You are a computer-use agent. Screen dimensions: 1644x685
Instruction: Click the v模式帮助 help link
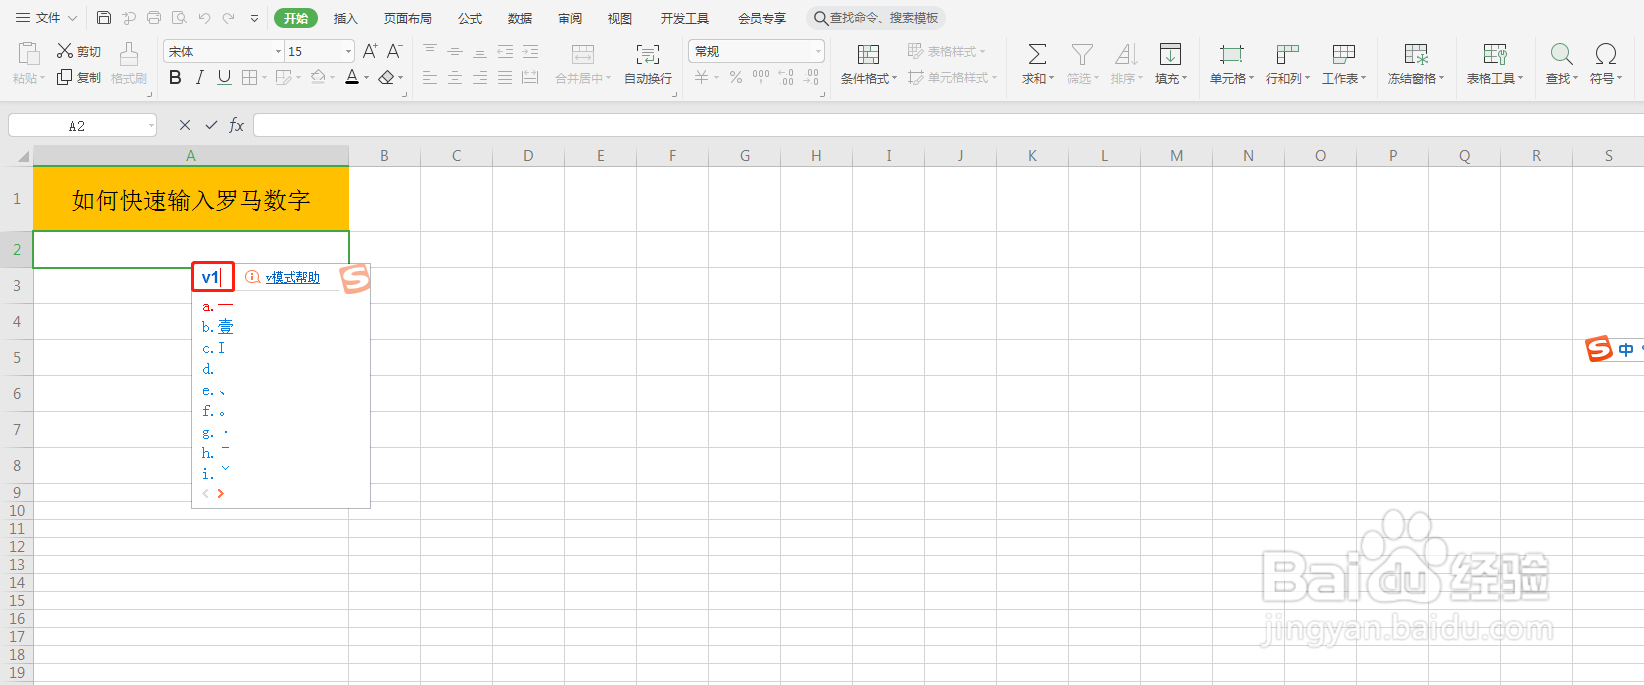[x=293, y=277]
